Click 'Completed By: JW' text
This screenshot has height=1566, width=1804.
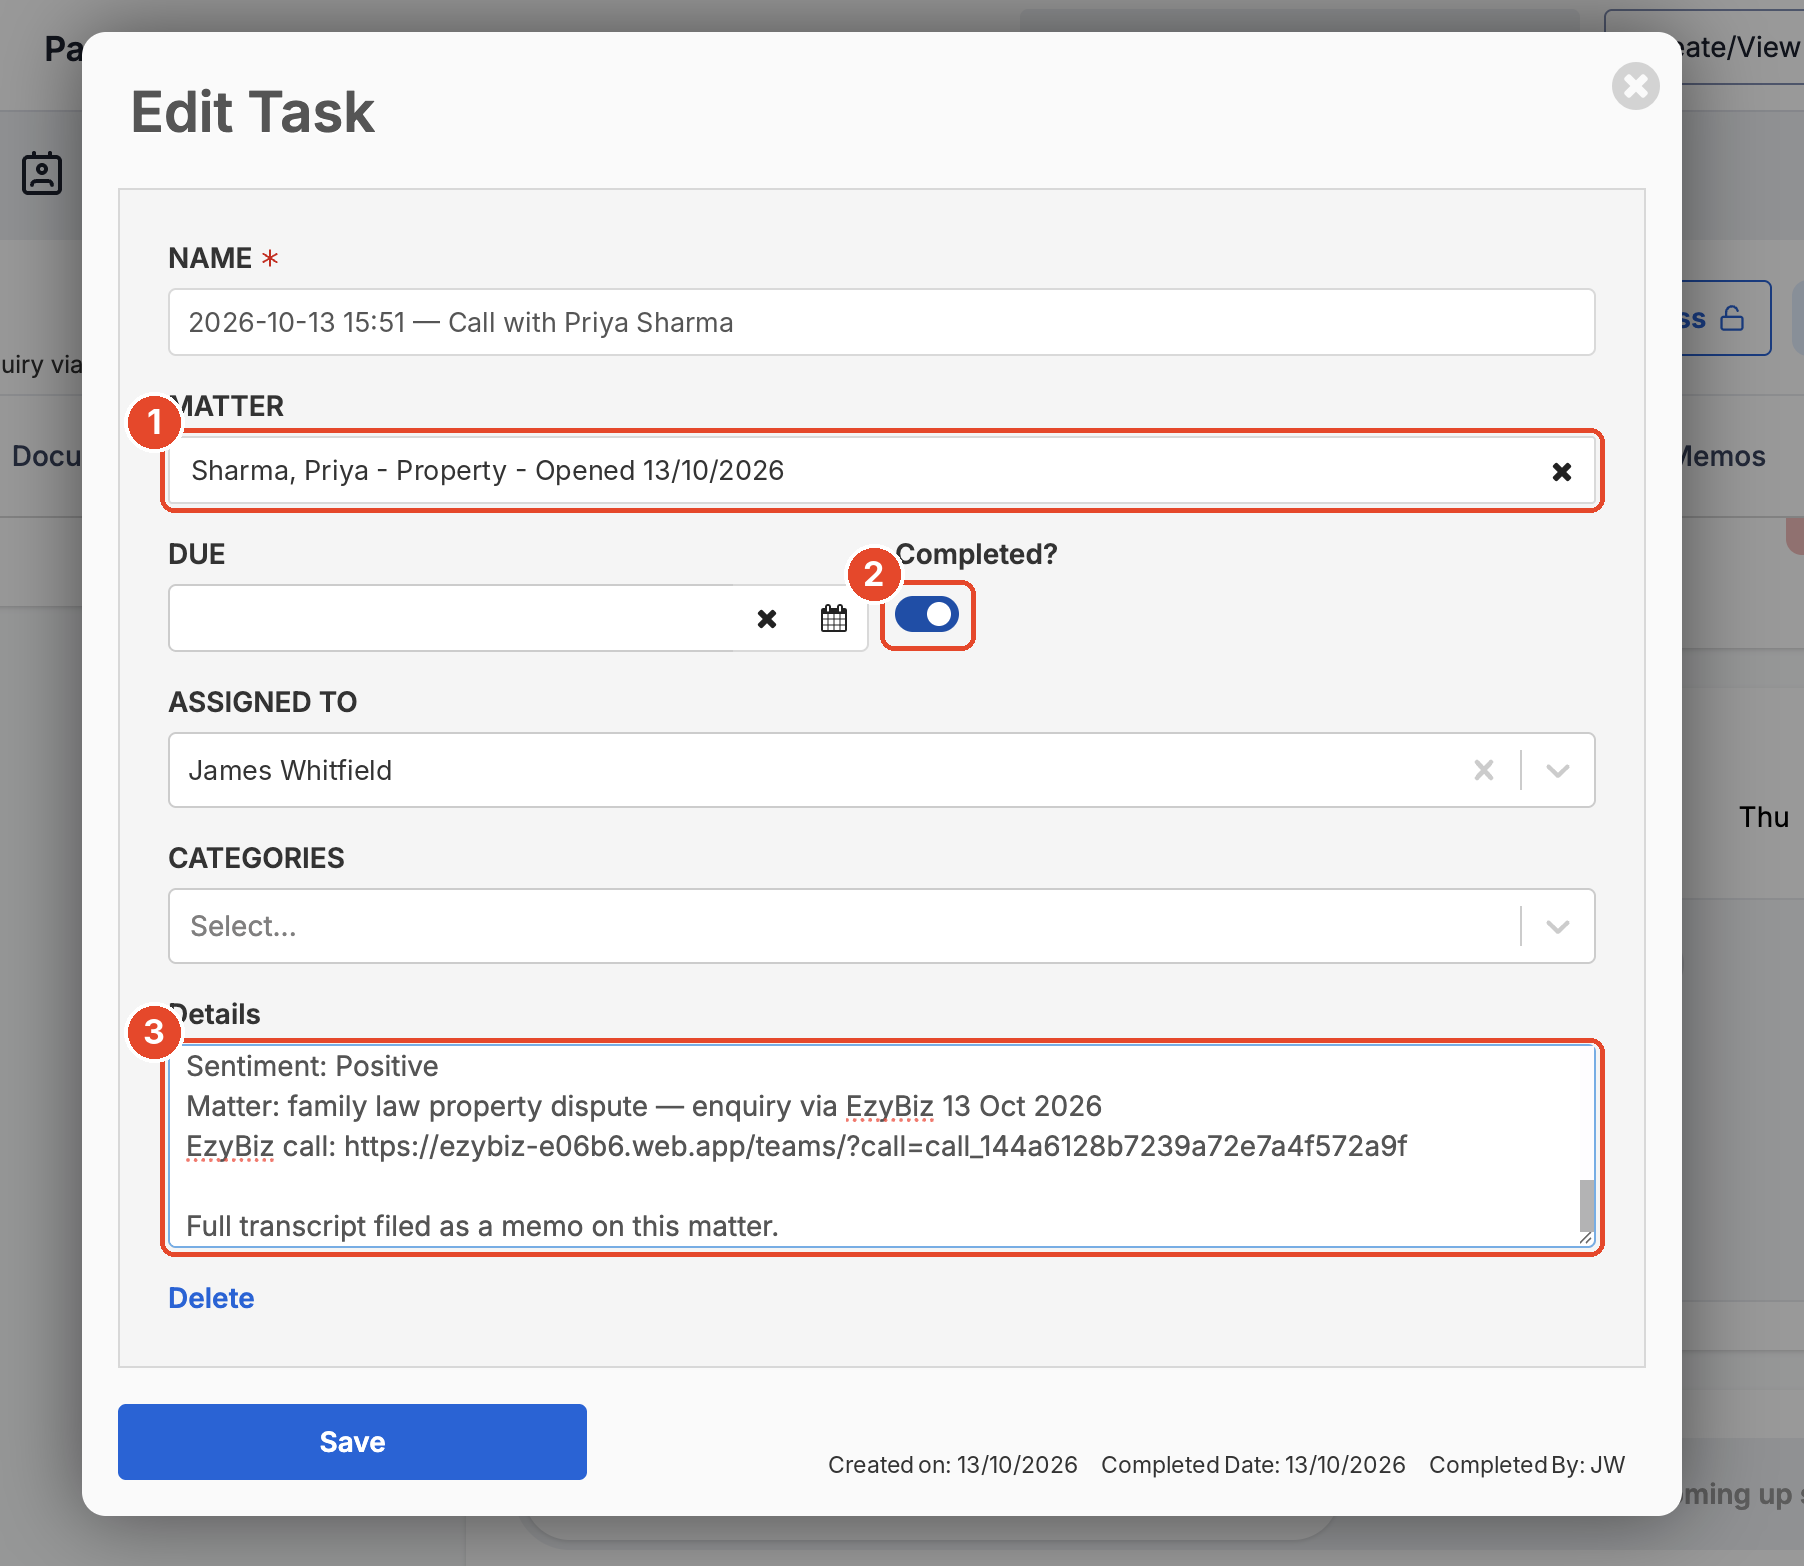point(1527,1465)
